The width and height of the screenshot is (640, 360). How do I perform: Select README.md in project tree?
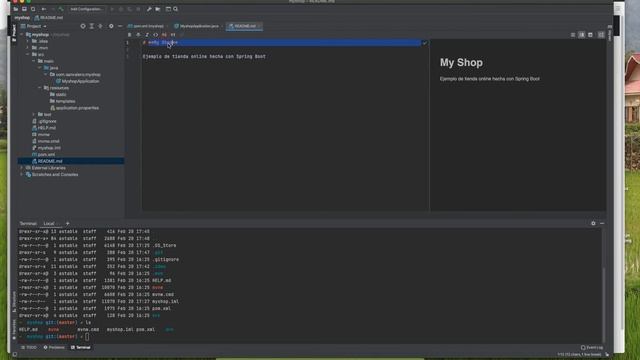(x=71, y=161)
